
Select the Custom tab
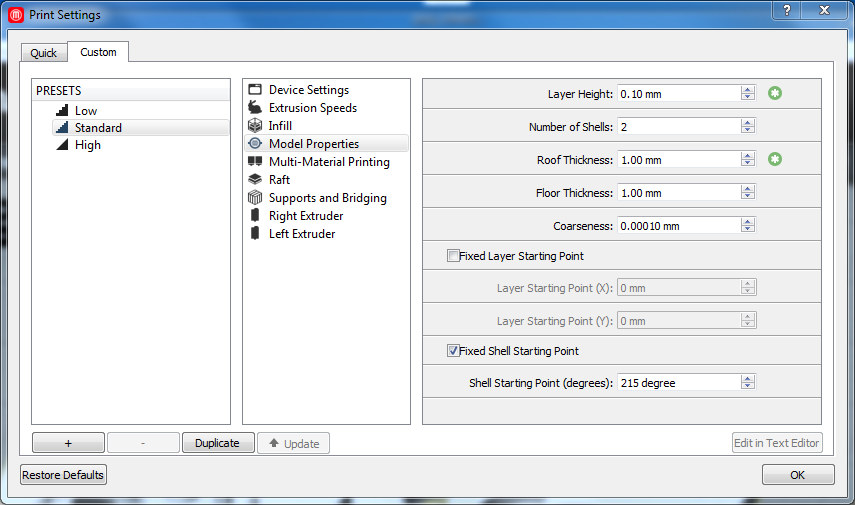98,52
